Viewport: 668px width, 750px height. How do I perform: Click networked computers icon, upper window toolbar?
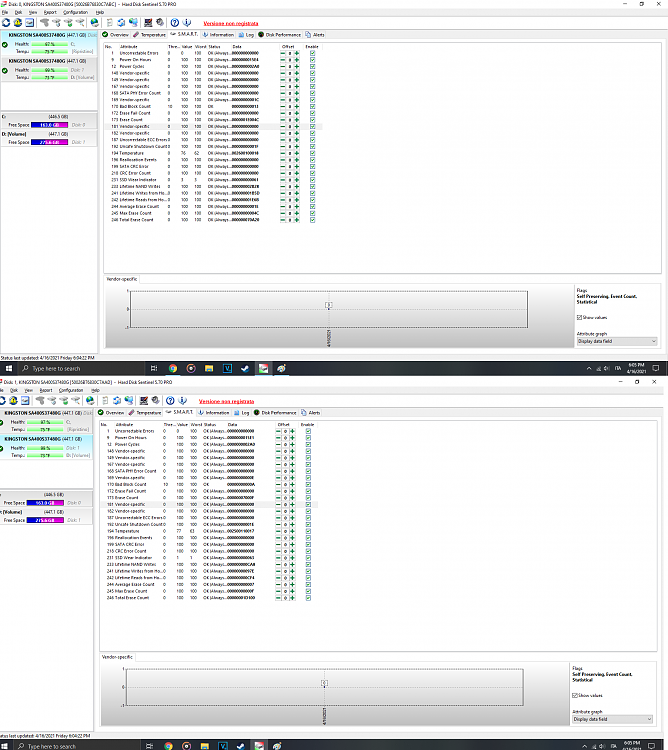click(x=133, y=22)
